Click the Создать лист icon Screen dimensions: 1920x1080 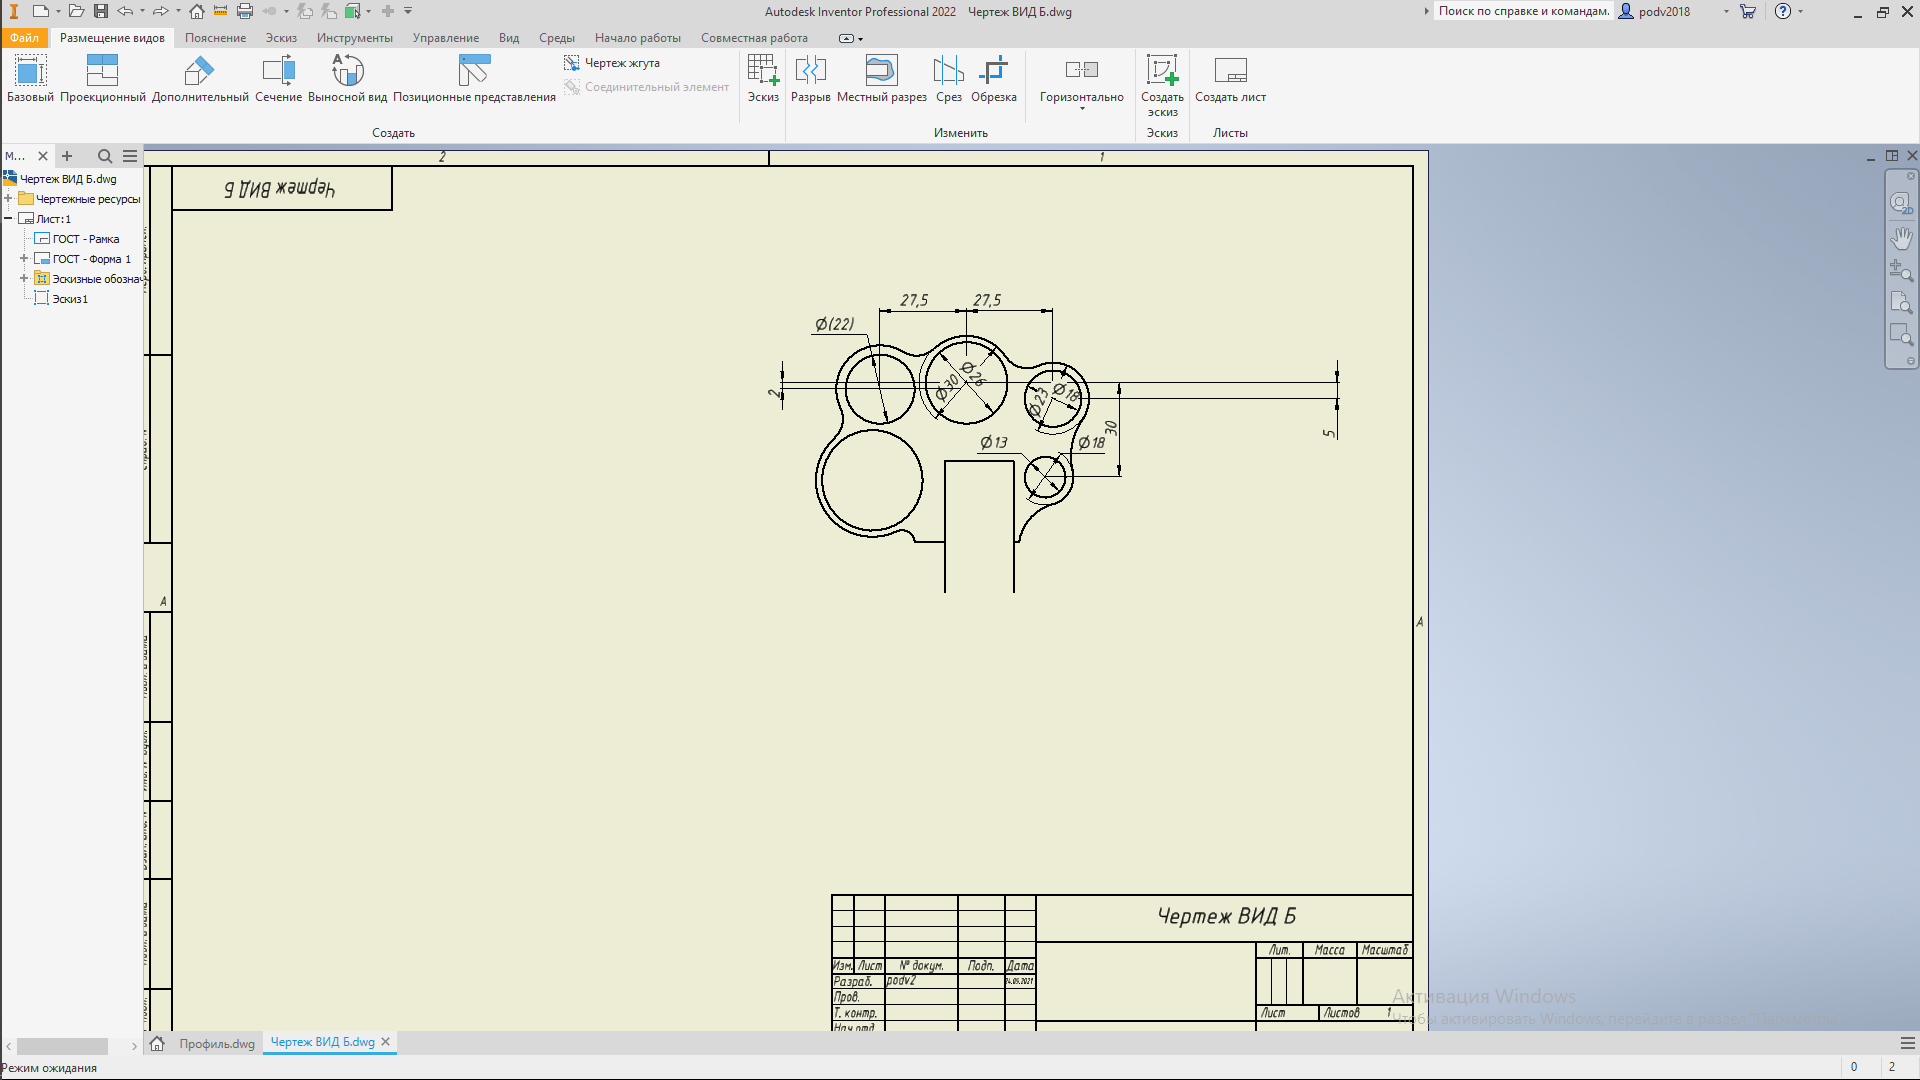coord(1230,72)
